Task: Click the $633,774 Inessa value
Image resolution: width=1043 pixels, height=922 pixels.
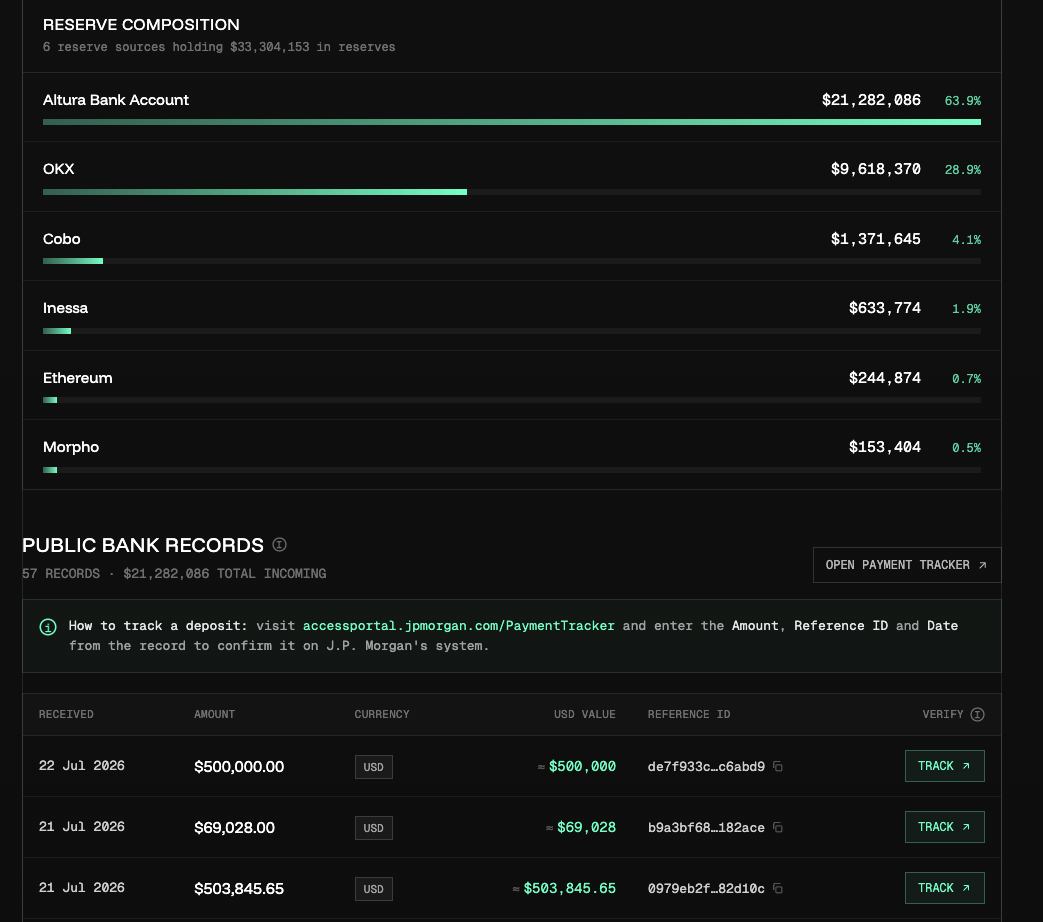Action: [x=885, y=308]
